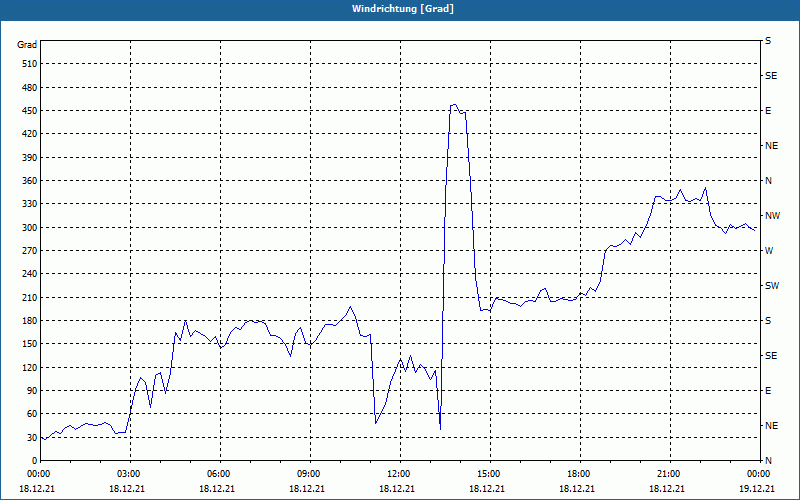Select the "W" compass direction label
Screen dimensions: 800x500
point(769,251)
